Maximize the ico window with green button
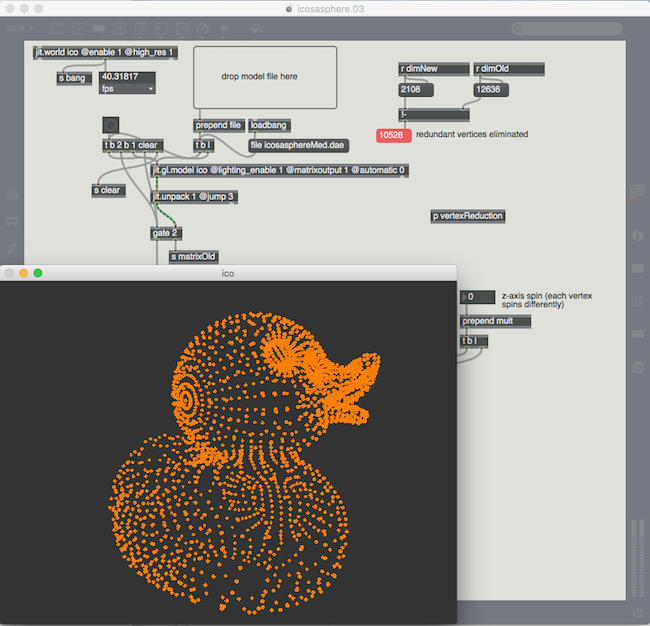 [x=38, y=273]
